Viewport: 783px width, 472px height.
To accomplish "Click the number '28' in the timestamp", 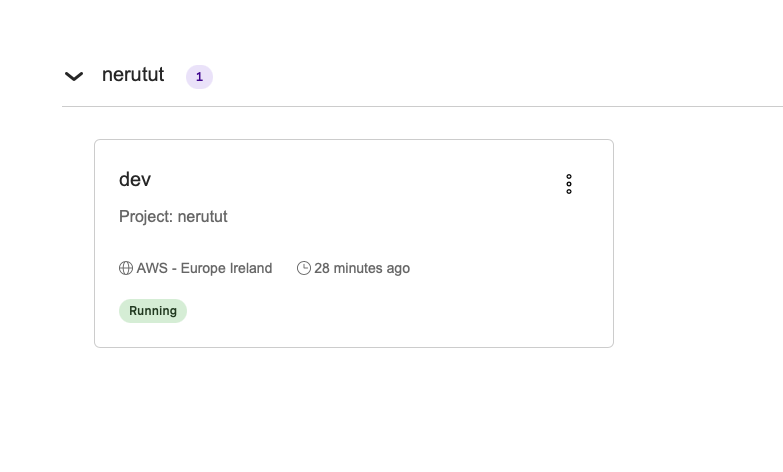I will pos(322,268).
